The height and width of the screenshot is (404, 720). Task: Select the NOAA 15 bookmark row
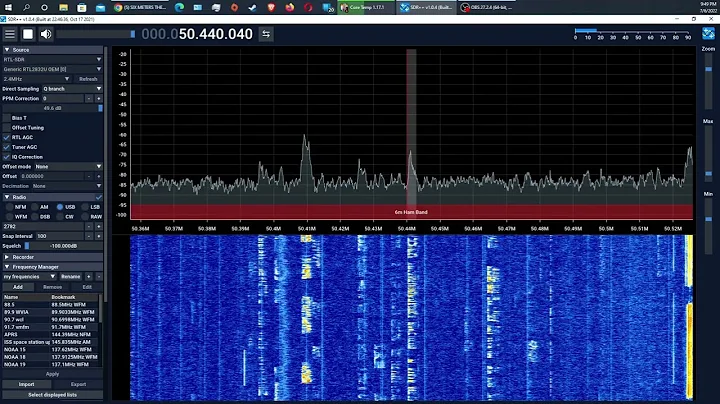point(51,349)
